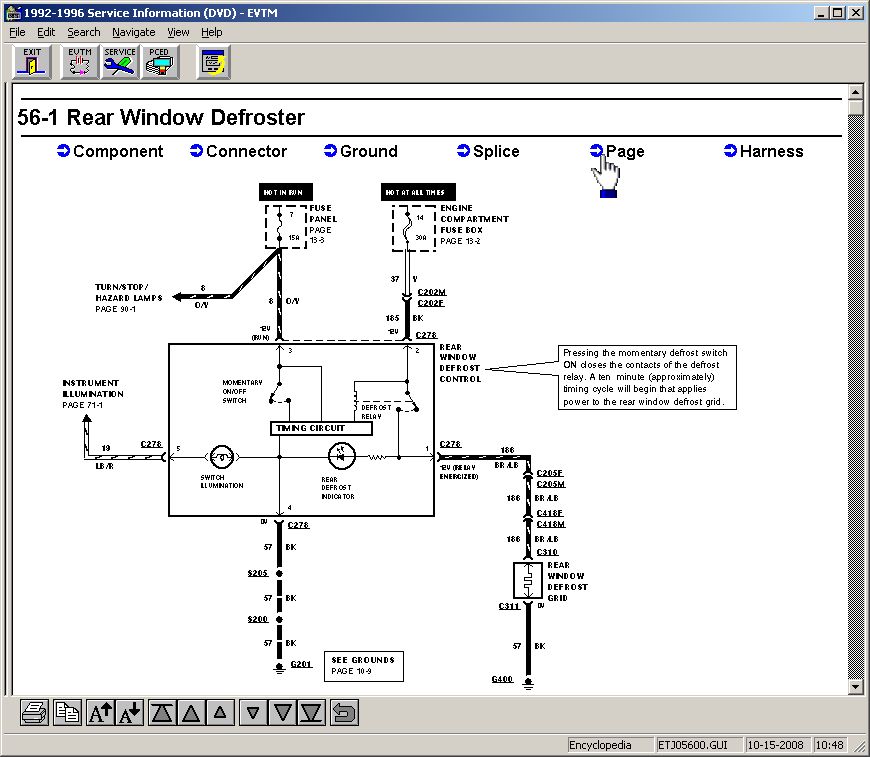Go back with the return arrow icon
Image resolution: width=870 pixels, height=757 pixels.
click(x=344, y=712)
